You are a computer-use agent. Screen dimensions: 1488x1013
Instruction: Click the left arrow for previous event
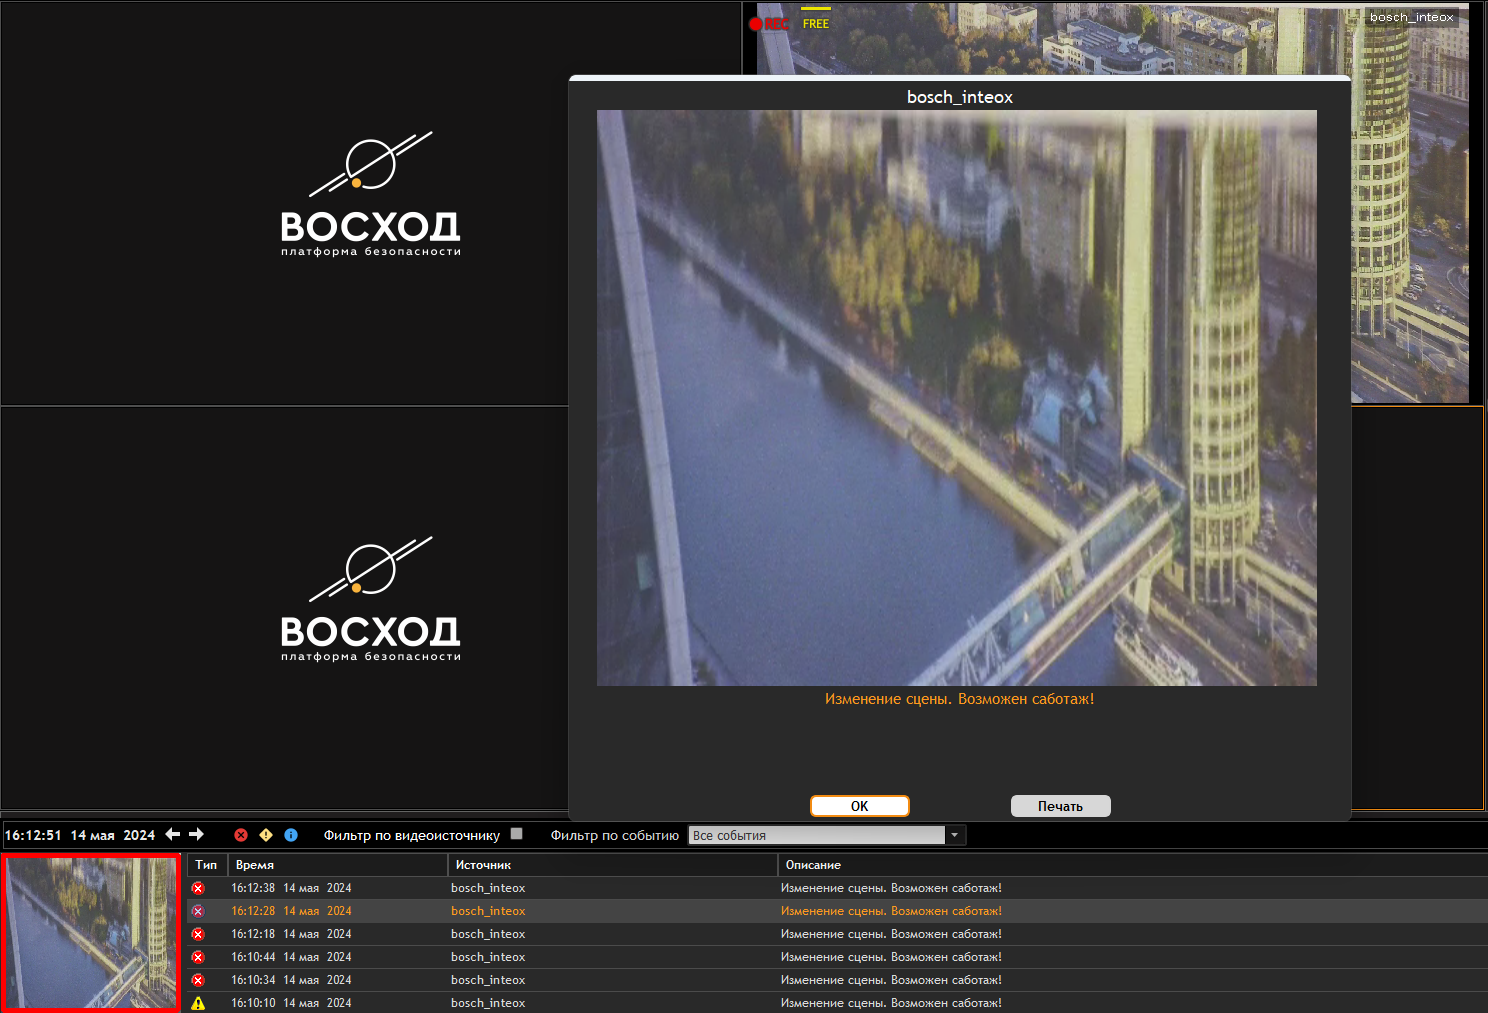tap(173, 834)
